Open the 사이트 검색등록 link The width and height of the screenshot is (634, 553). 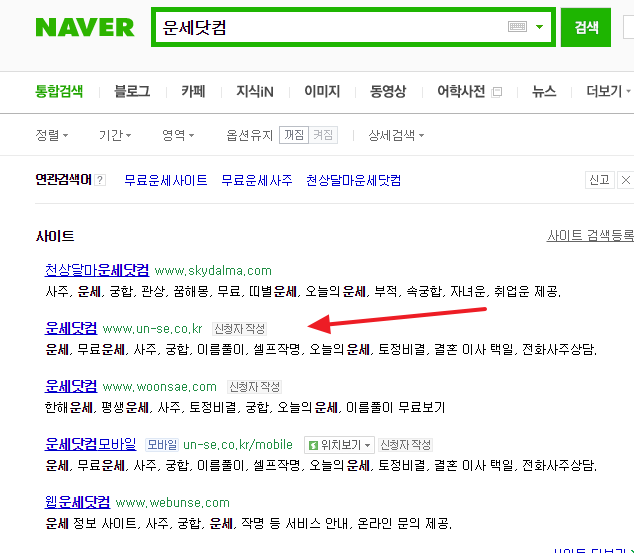[x=590, y=235]
